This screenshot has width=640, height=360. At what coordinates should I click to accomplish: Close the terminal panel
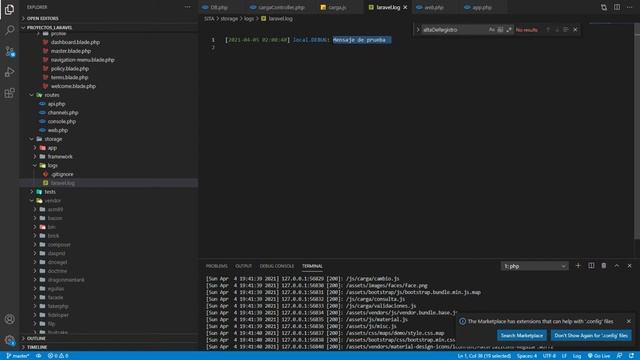[629, 266]
